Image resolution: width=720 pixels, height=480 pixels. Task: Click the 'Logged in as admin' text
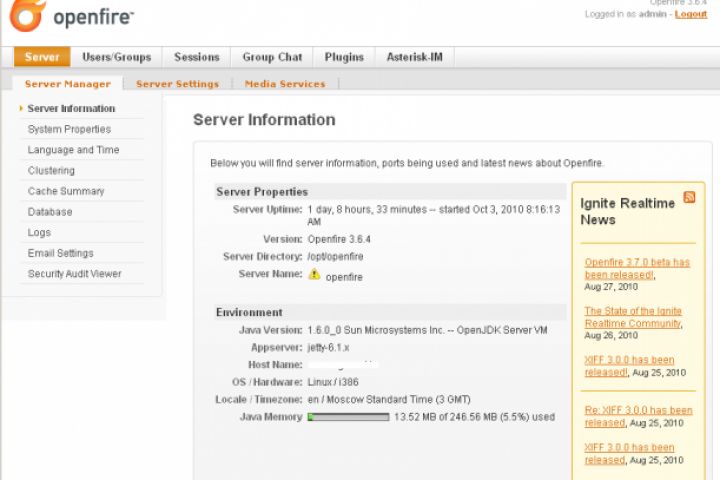coord(625,14)
